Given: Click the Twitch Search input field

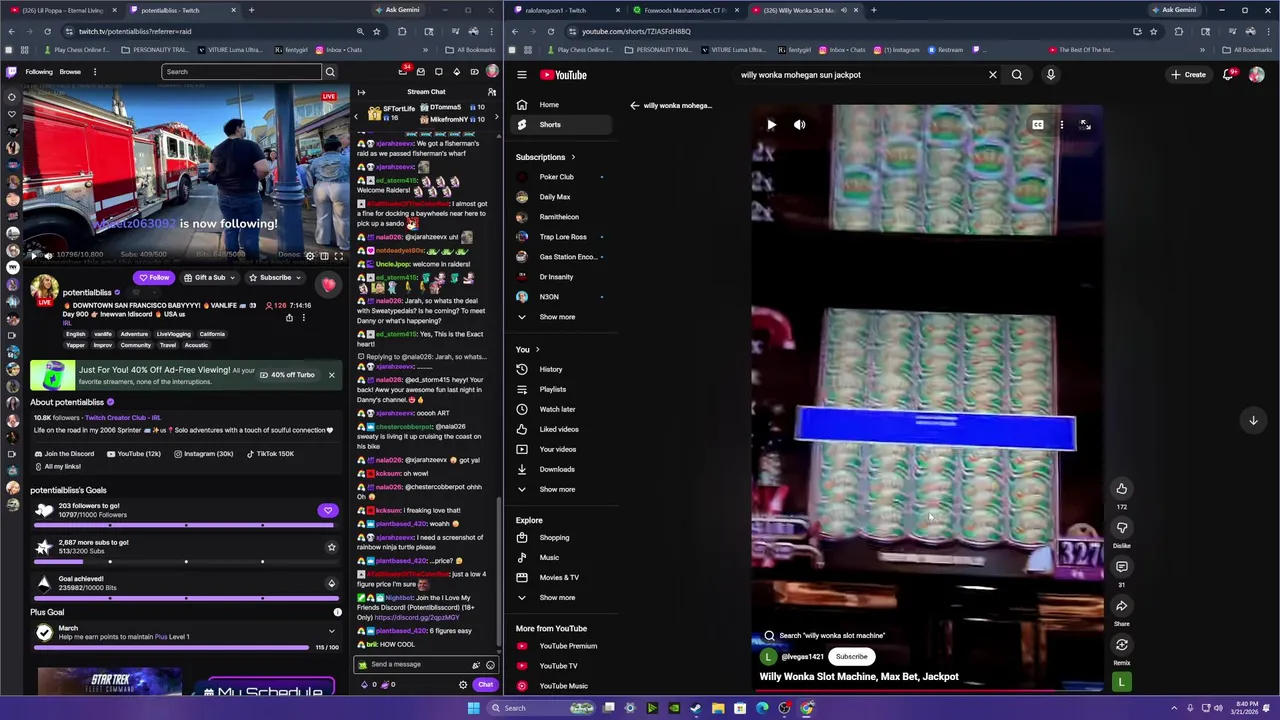Looking at the screenshot, I should tap(241, 72).
